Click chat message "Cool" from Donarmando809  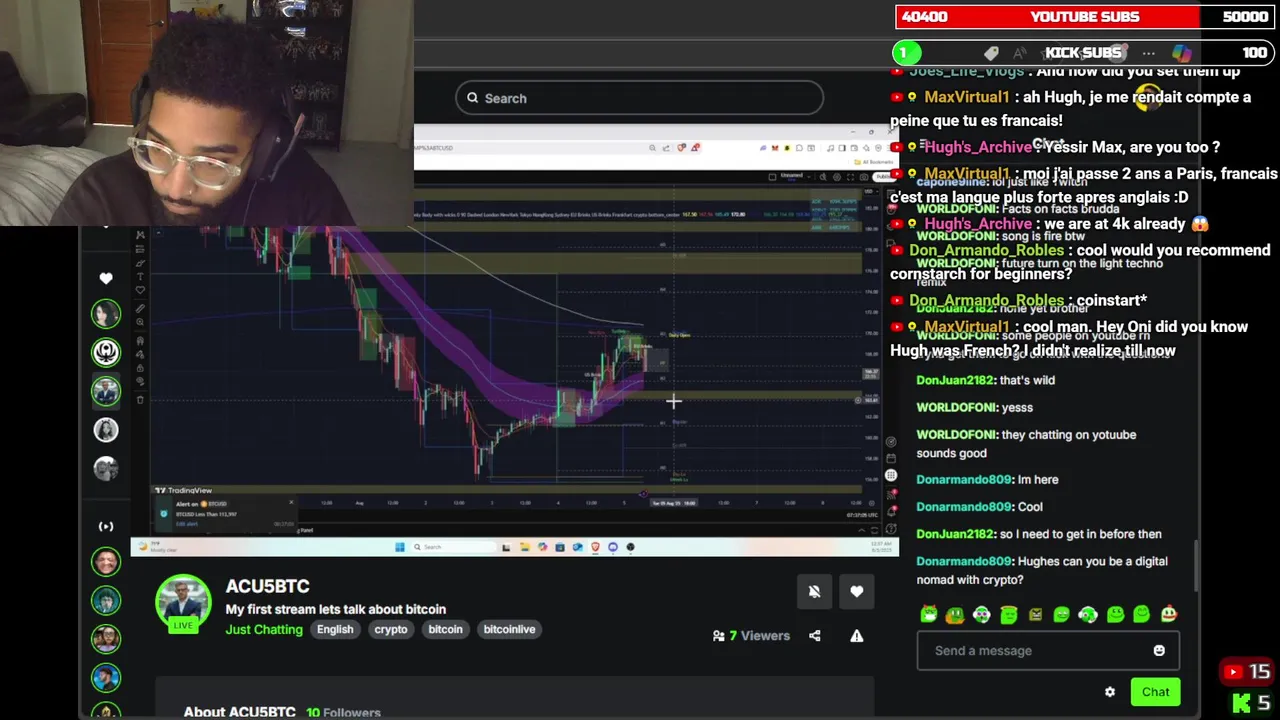1030,507
